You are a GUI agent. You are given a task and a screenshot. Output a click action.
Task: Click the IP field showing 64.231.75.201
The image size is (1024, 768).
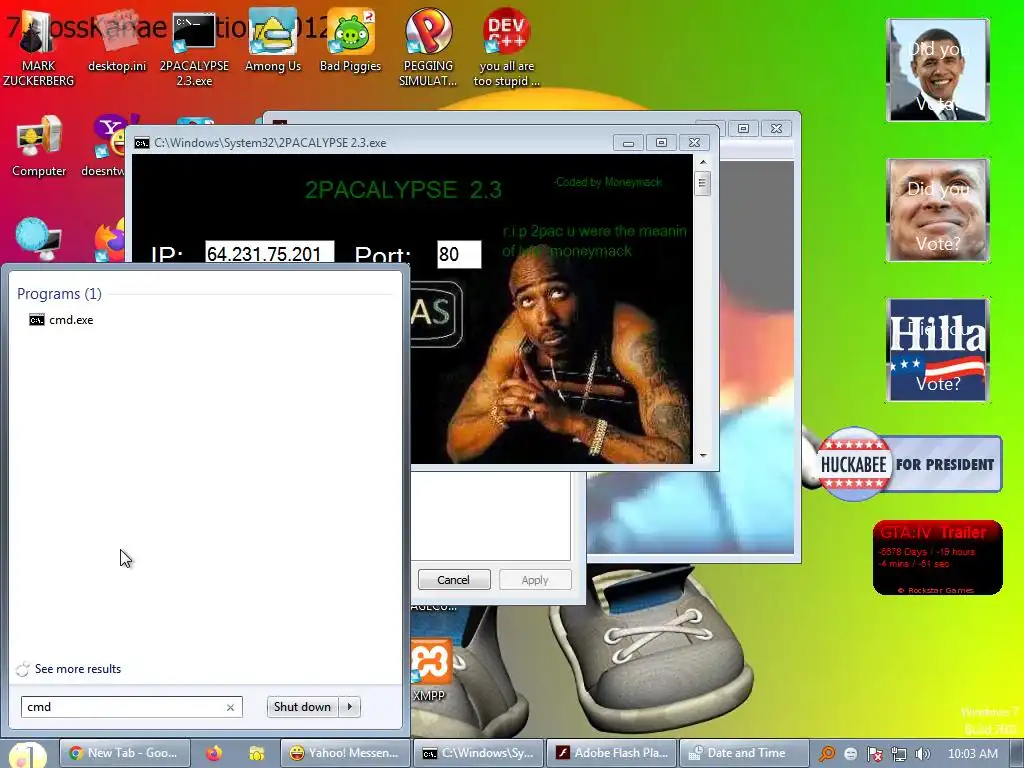coord(269,252)
